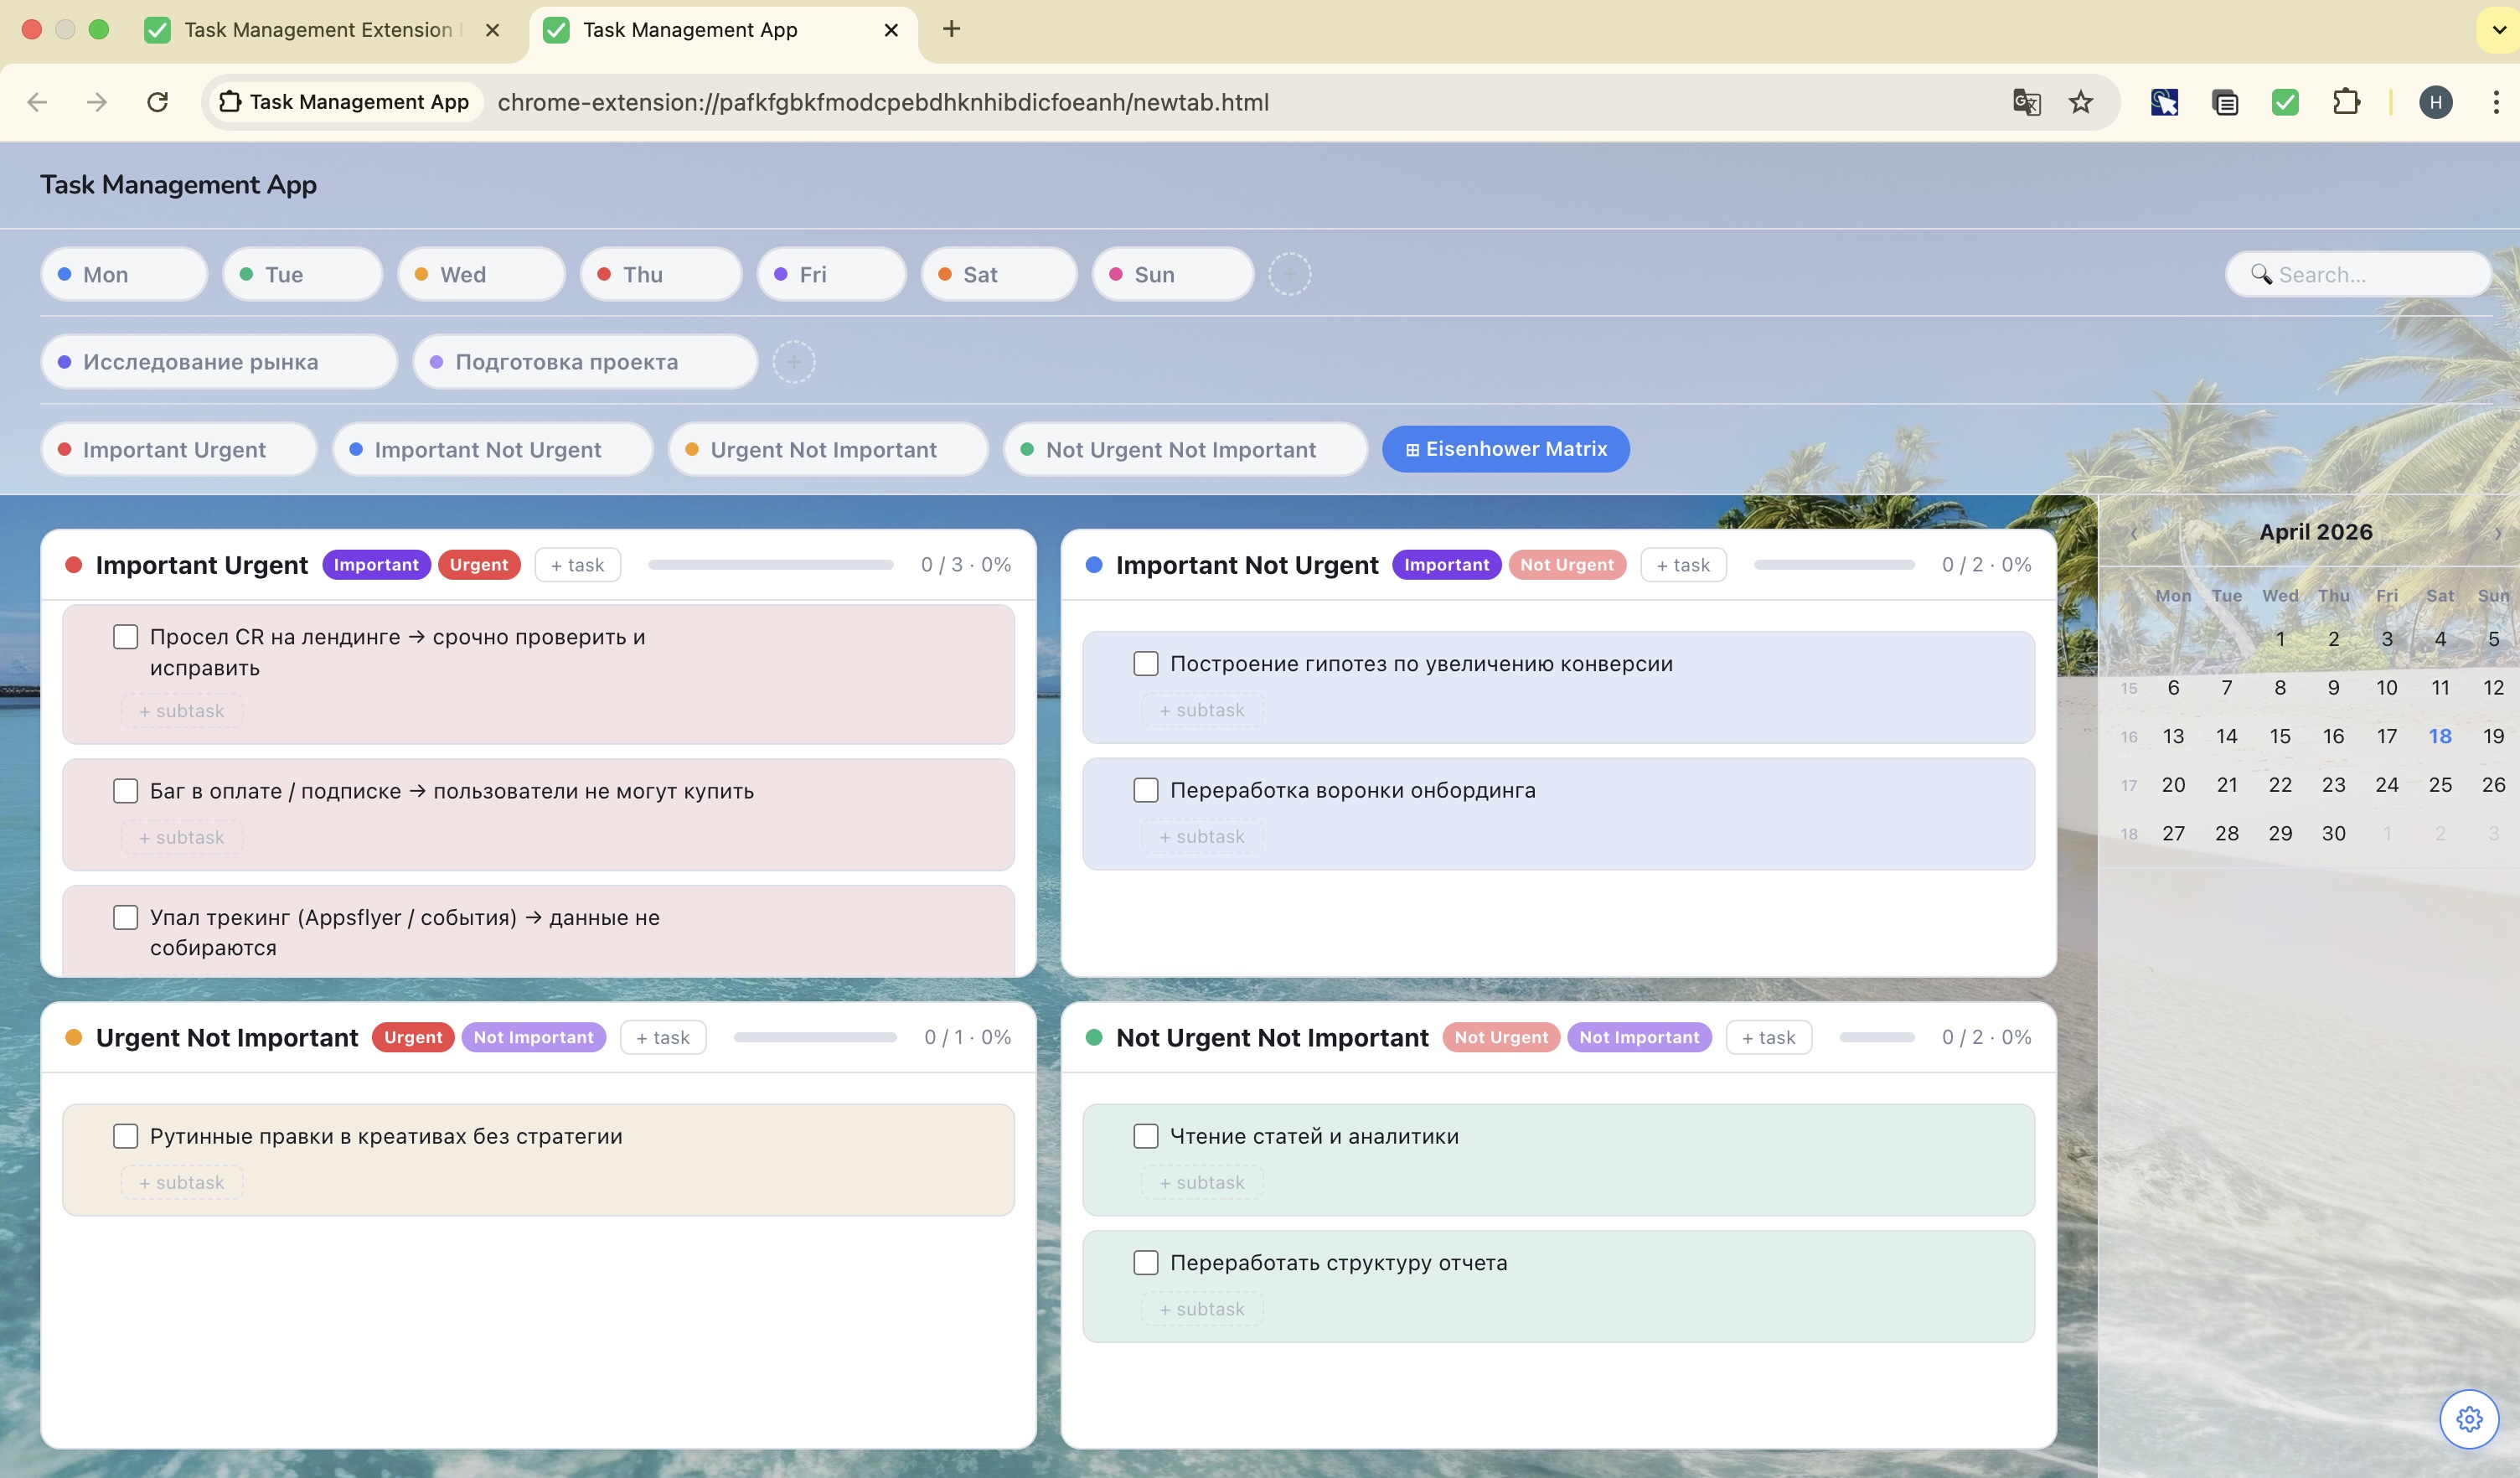Viewport: 2520px width, 1478px height.
Task: Add task to Urgent Not Important
Action: coord(662,1038)
